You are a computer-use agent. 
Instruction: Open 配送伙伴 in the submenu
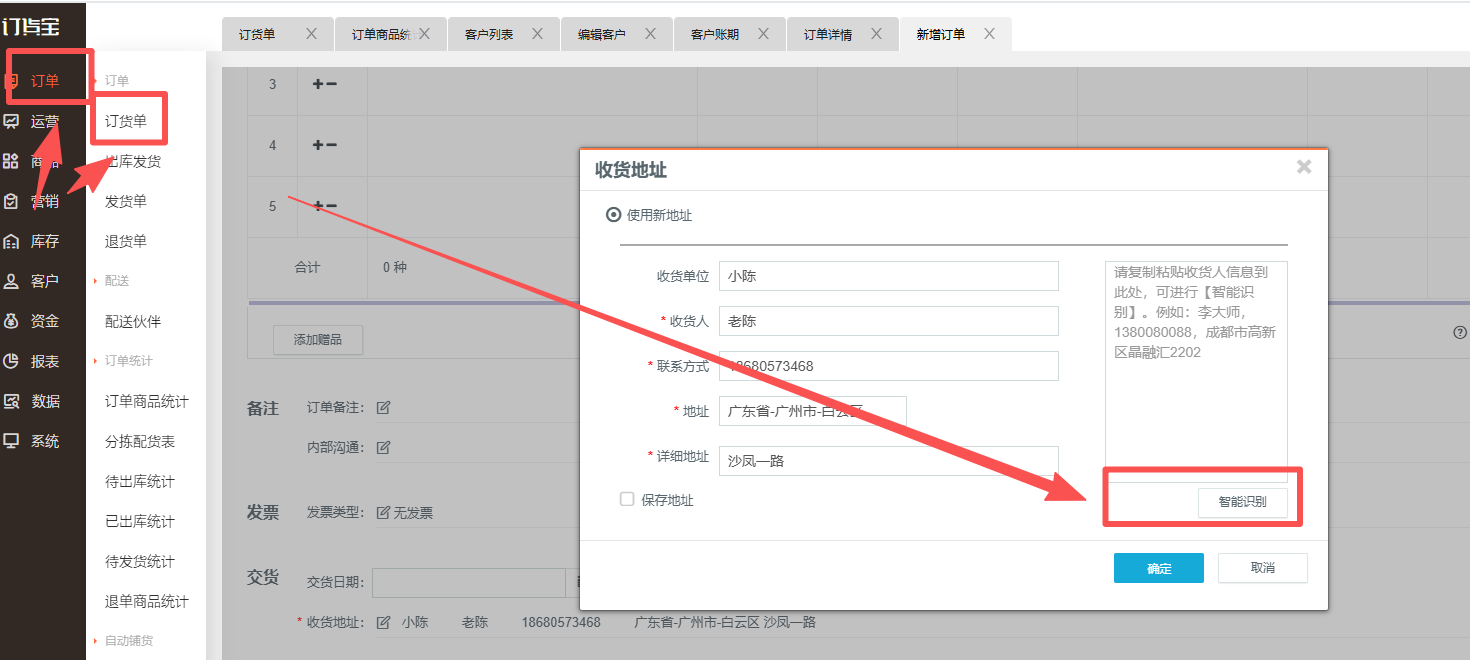133,321
